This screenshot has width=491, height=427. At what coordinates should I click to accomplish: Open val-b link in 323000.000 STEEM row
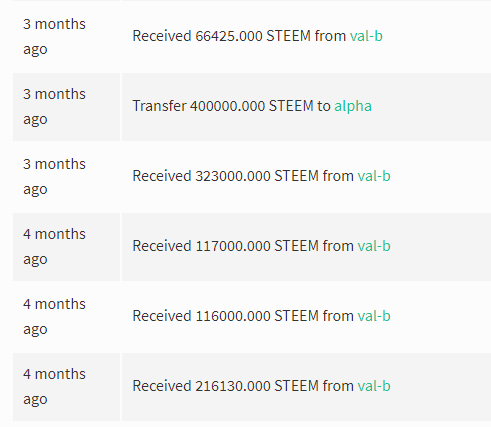[x=374, y=176]
